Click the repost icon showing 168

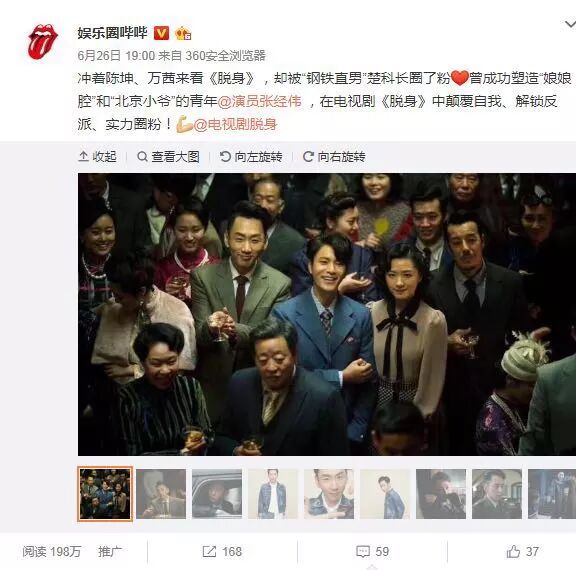(222, 551)
